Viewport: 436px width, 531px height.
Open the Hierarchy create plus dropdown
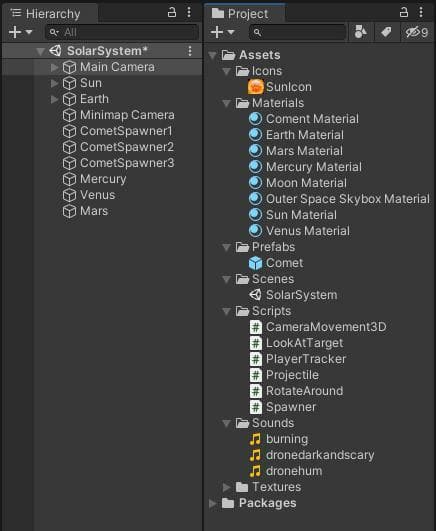[20, 32]
